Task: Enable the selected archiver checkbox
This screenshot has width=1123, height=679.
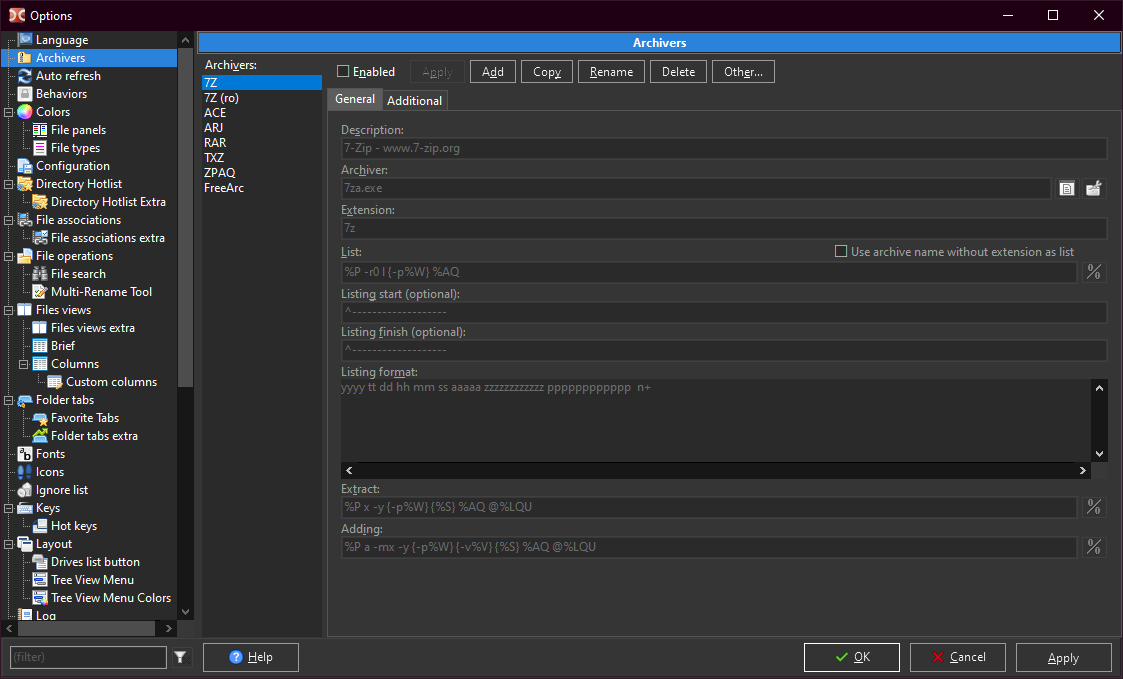Action: [x=343, y=71]
